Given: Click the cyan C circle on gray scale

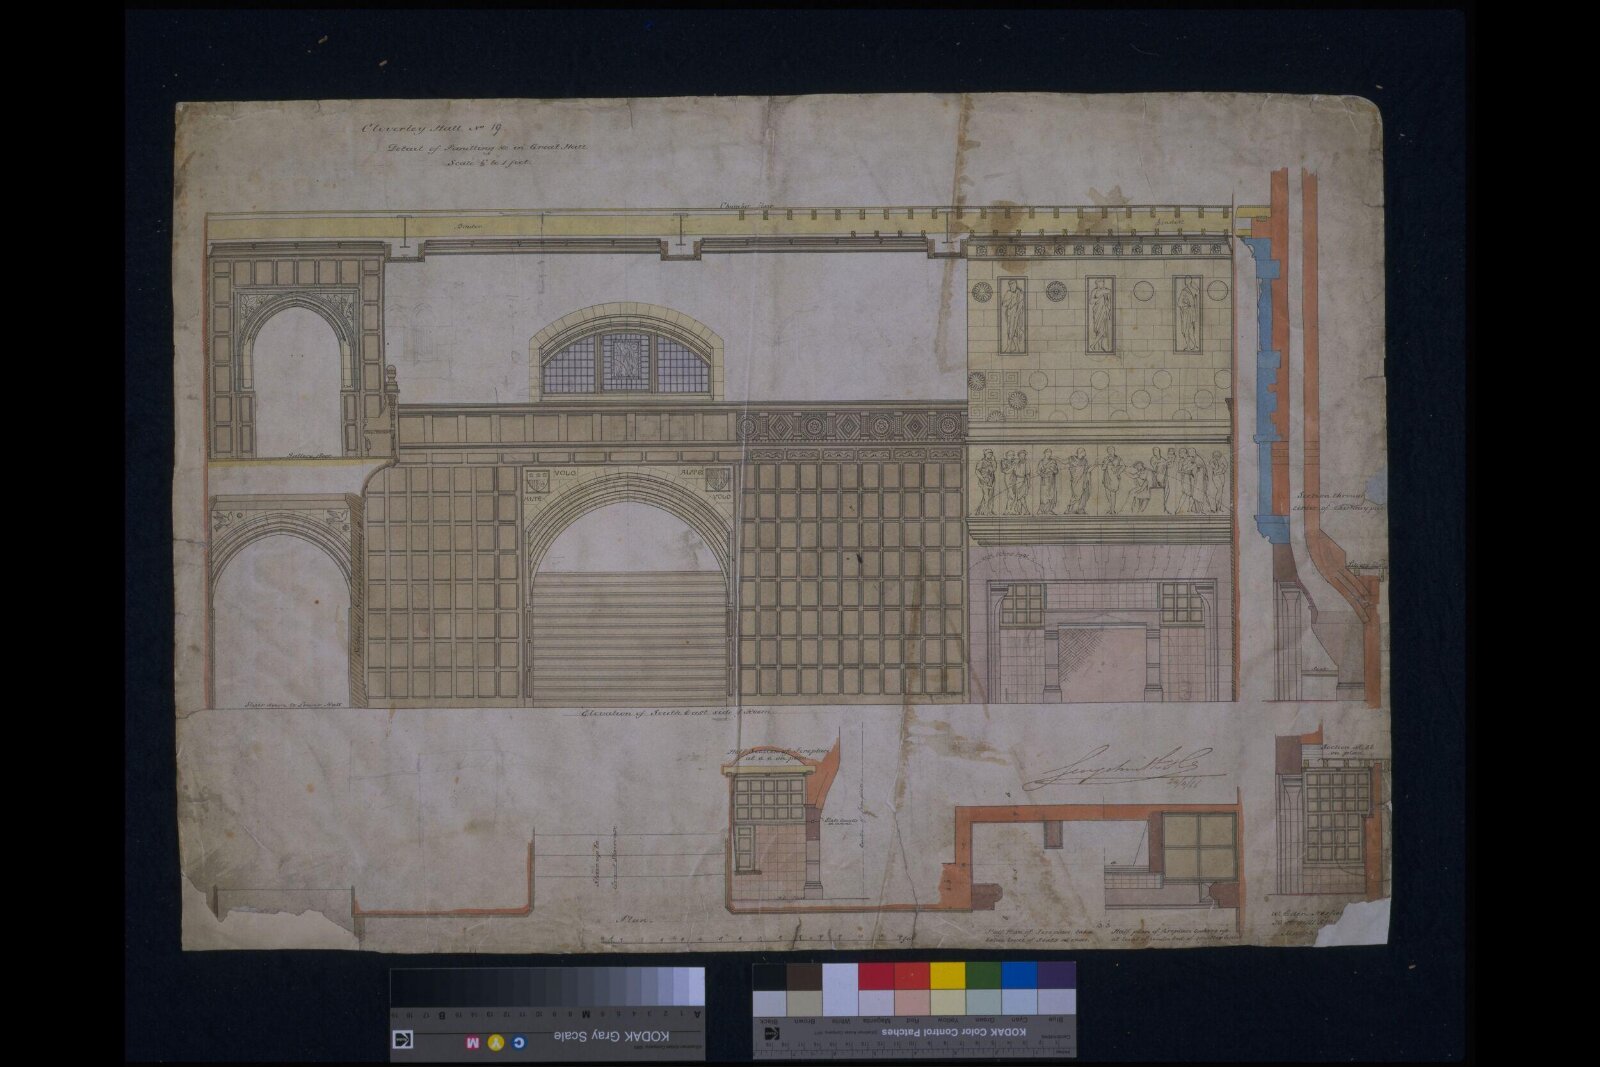Looking at the screenshot, I should click(519, 1042).
